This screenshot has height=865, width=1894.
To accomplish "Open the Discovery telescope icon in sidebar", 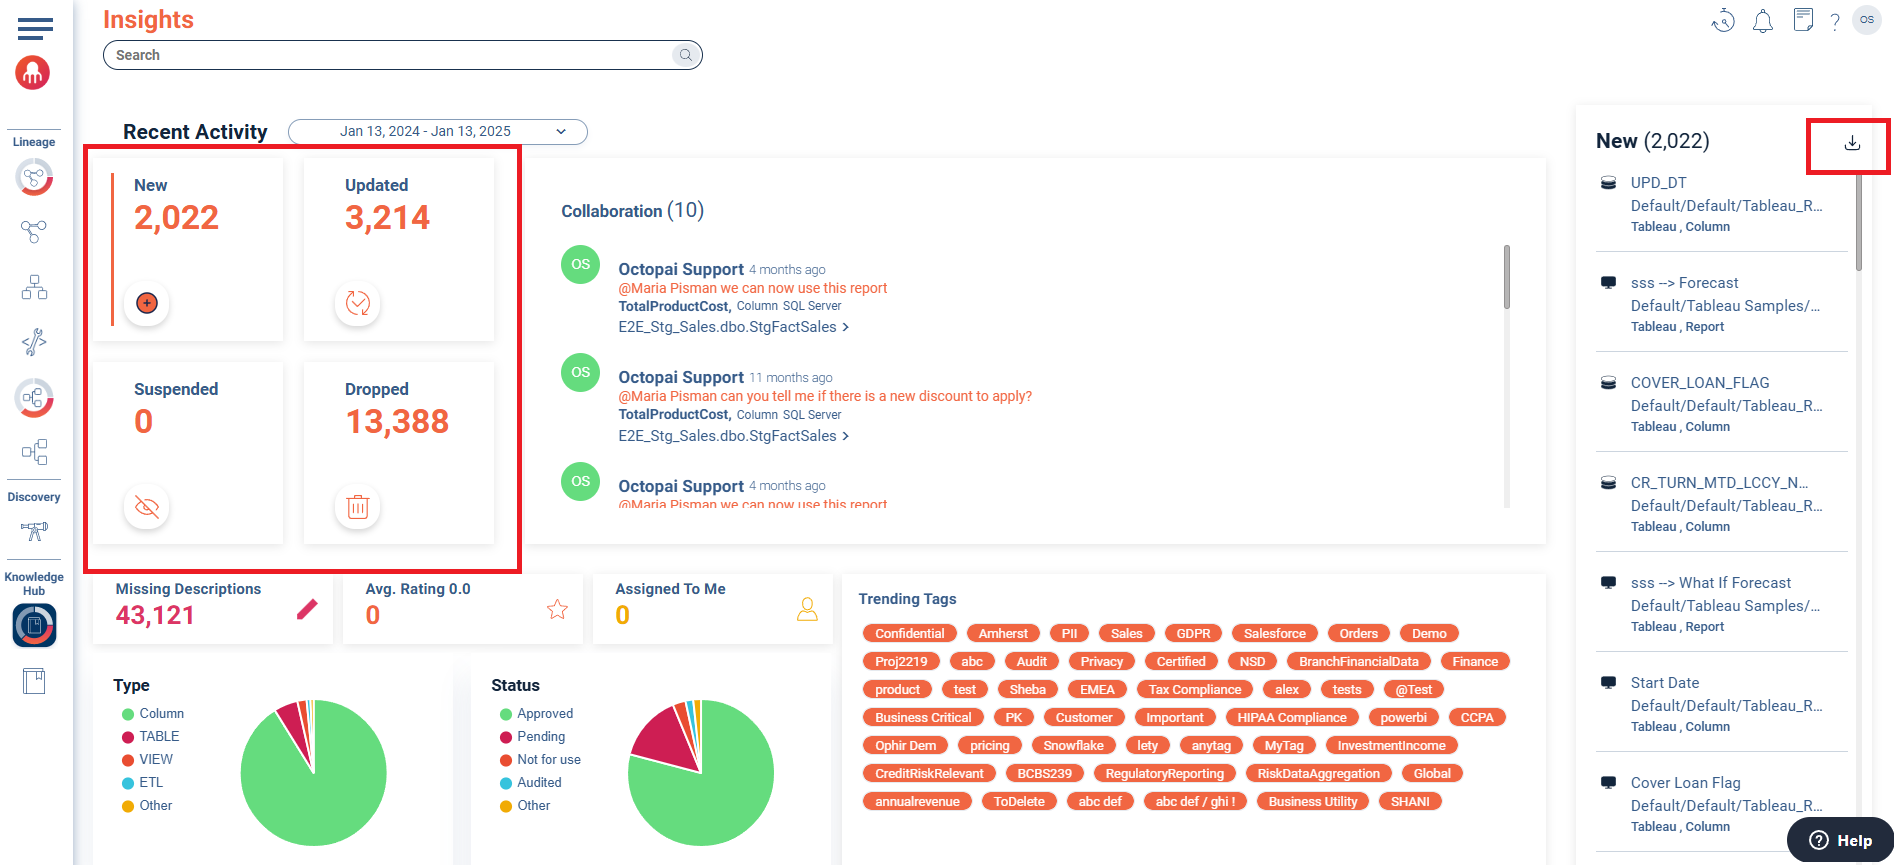I will click(34, 531).
